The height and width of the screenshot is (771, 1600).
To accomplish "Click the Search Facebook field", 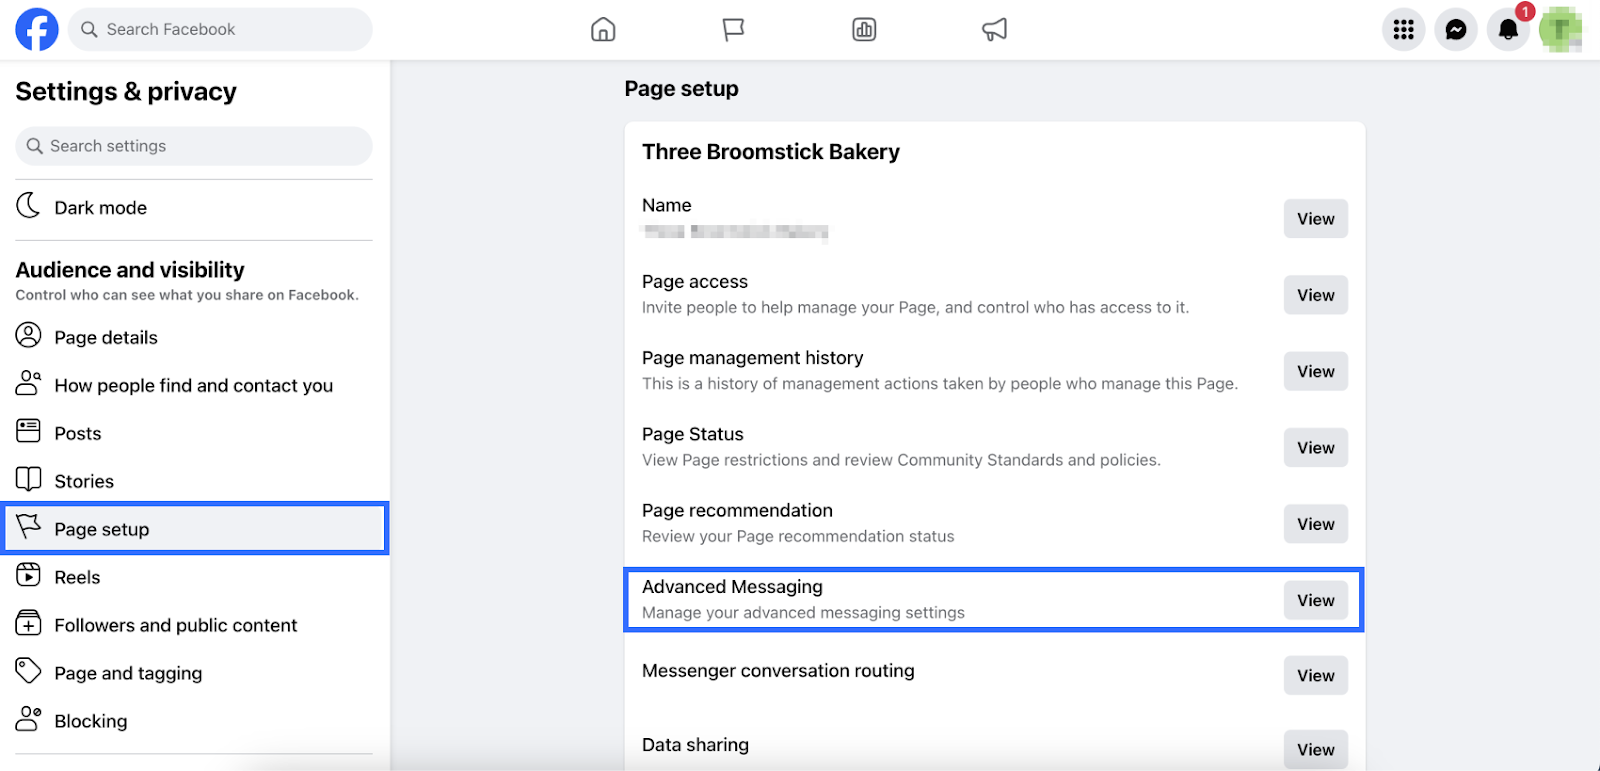I will [x=220, y=30].
